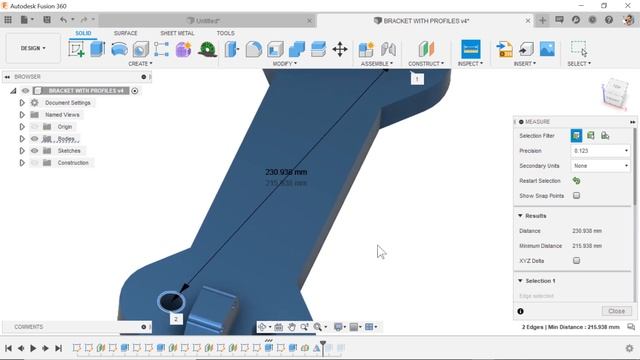The width and height of the screenshot is (640, 360).
Task: Select the Offset Face tool
Action: pyautogui.click(x=318, y=49)
